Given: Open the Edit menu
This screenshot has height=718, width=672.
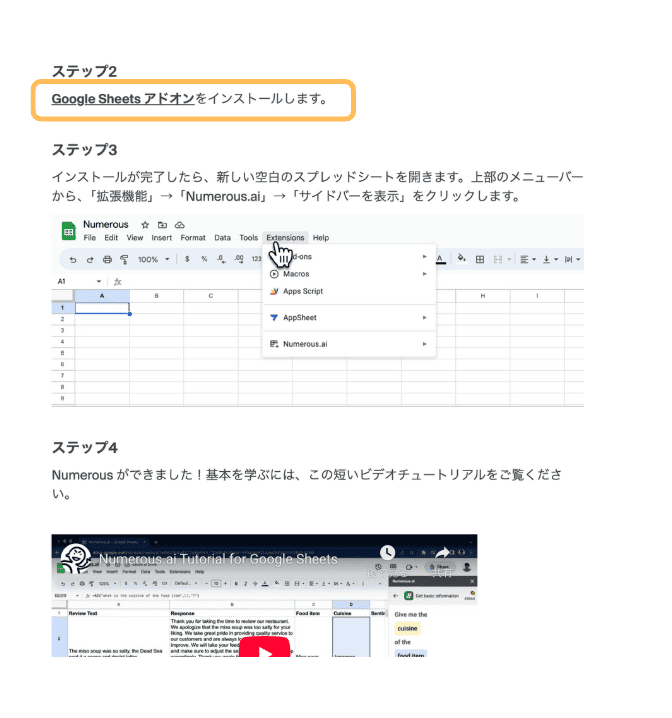Looking at the screenshot, I should [x=111, y=238].
